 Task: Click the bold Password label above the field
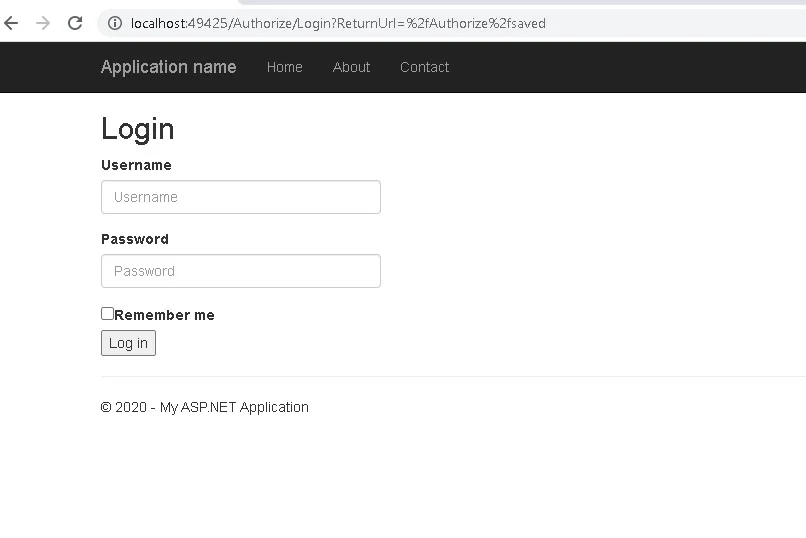pyautogui.click(x=135, y=239)
